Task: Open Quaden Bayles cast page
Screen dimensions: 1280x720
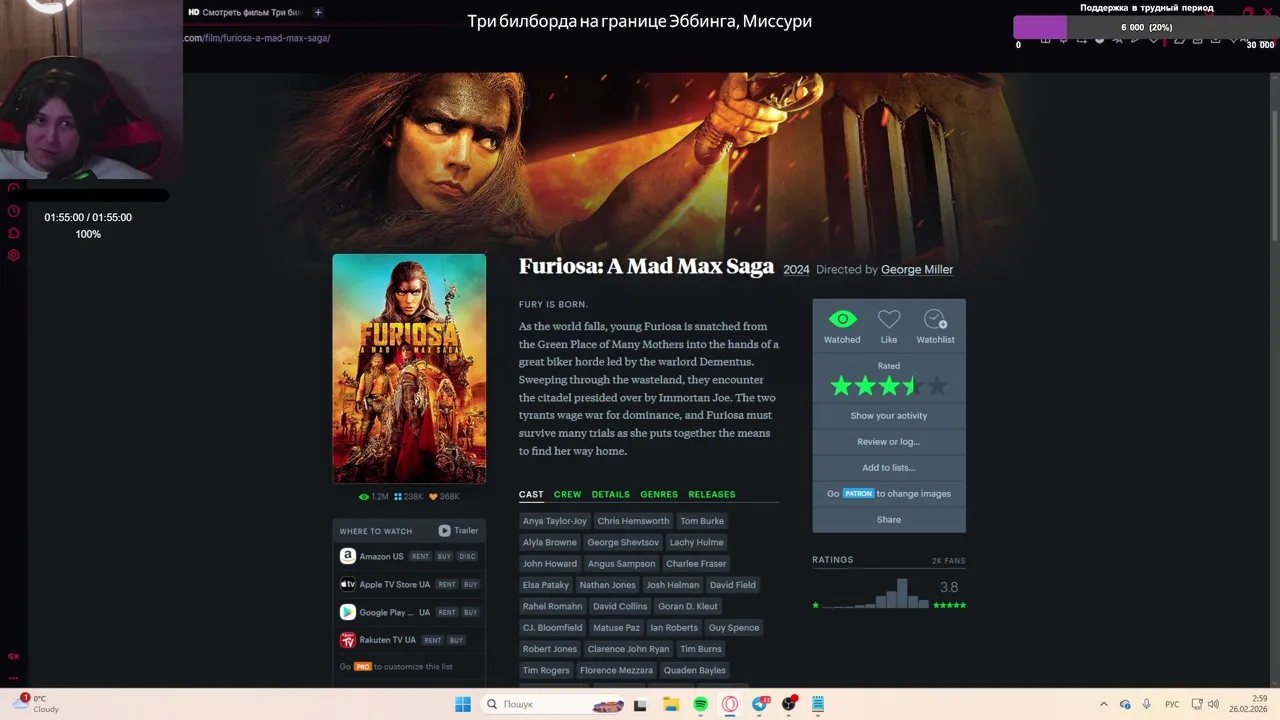Action: [694, 671]
